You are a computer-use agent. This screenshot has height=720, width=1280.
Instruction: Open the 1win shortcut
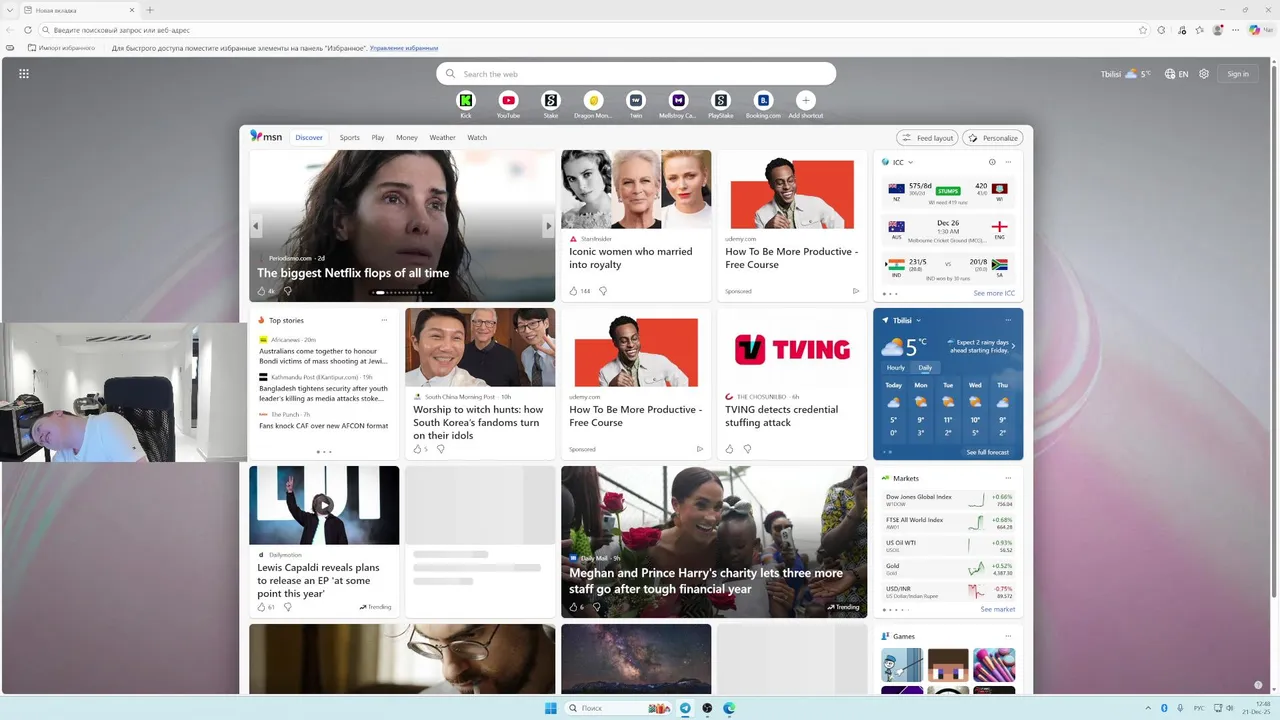636,100
